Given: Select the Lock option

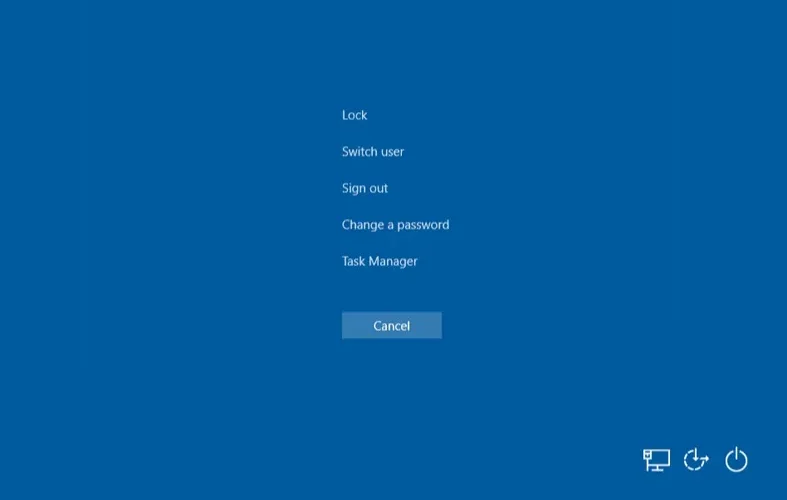Looking at the screenshot, I should point(354,115).
